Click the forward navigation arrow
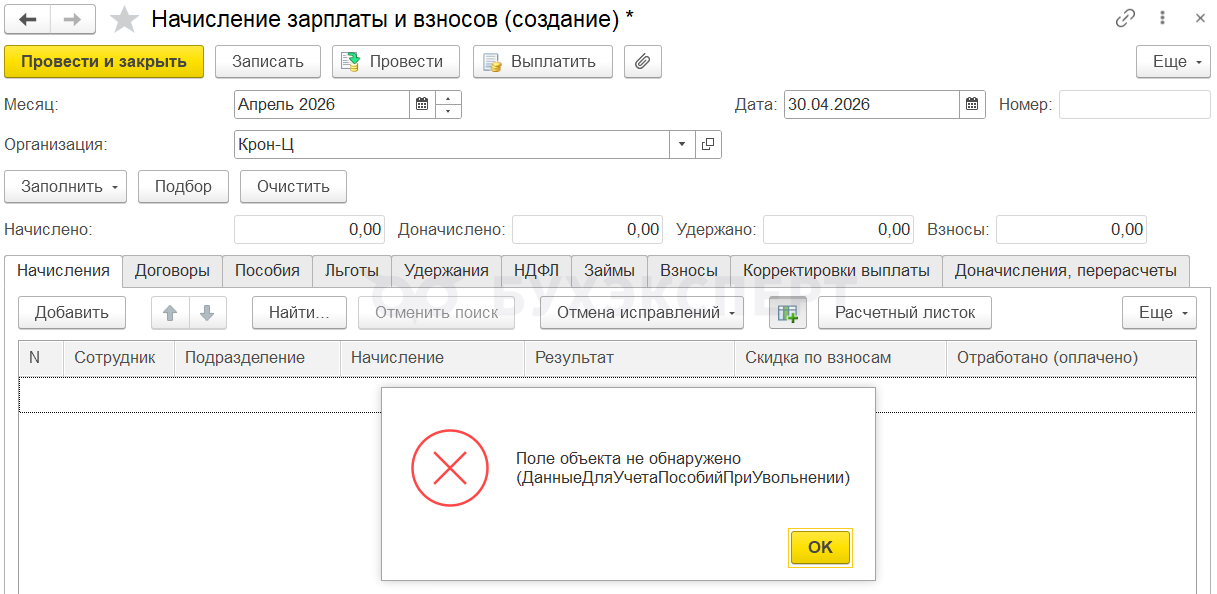Viewport: 1217px width, 594px height. coord(73,19)
